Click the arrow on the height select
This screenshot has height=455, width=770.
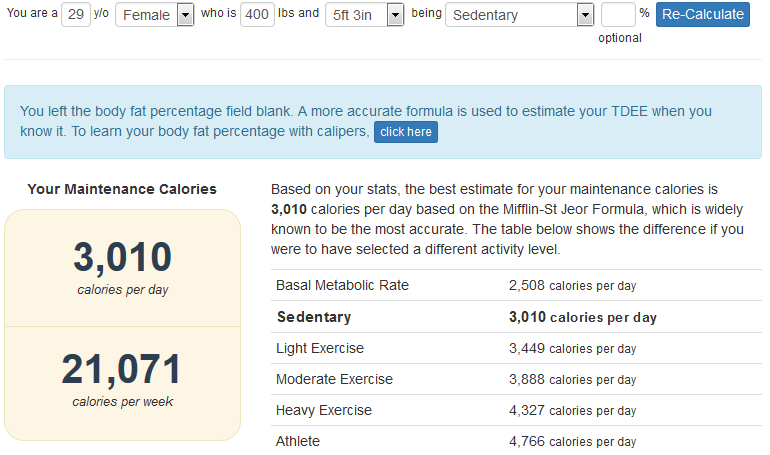pos(395,15)
